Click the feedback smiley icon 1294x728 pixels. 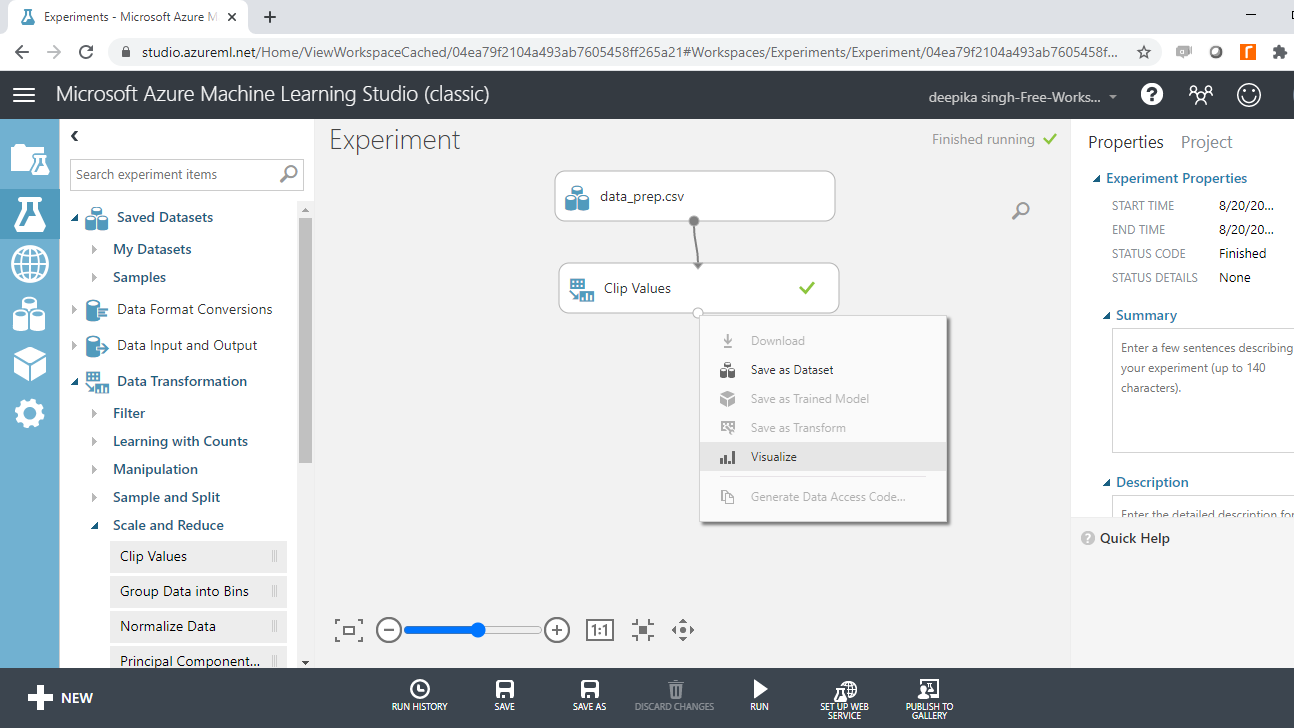tap(1249, 94)
